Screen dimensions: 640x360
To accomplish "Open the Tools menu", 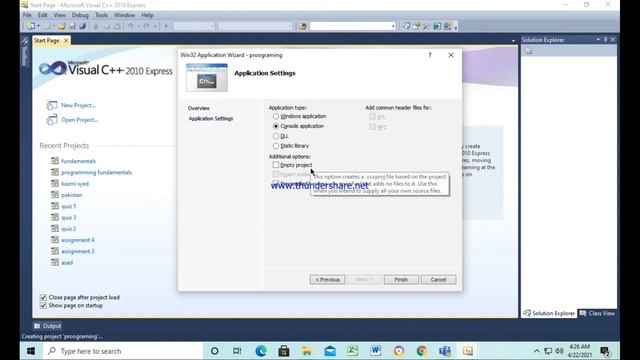I will coord(101,15).
